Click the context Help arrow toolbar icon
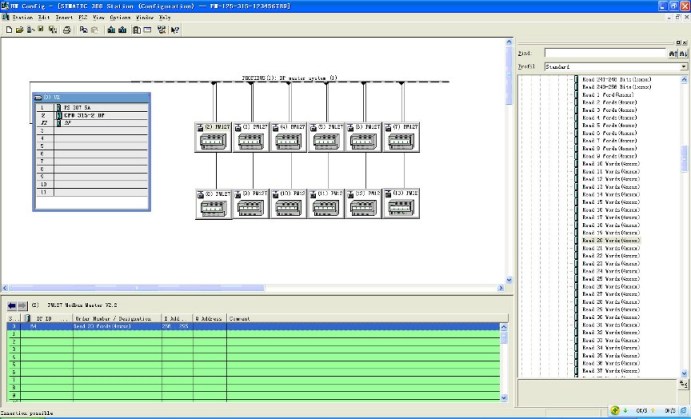This screenshot has width=691, height=419. (x=176, y=31)
